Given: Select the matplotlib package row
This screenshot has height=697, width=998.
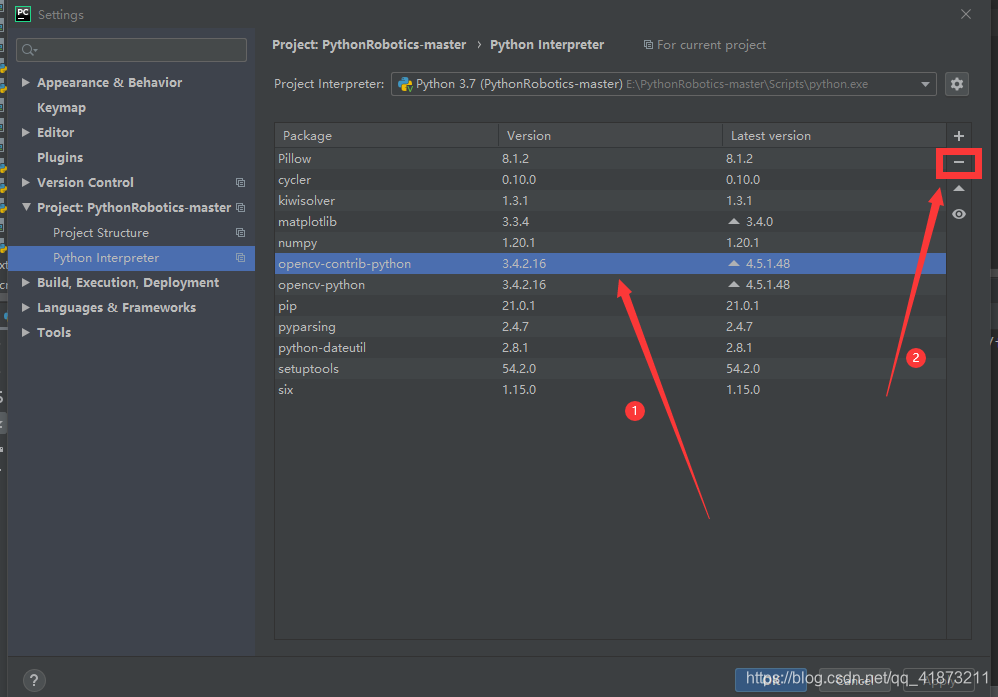Looking at the screenshot, I should pos(610,222).
